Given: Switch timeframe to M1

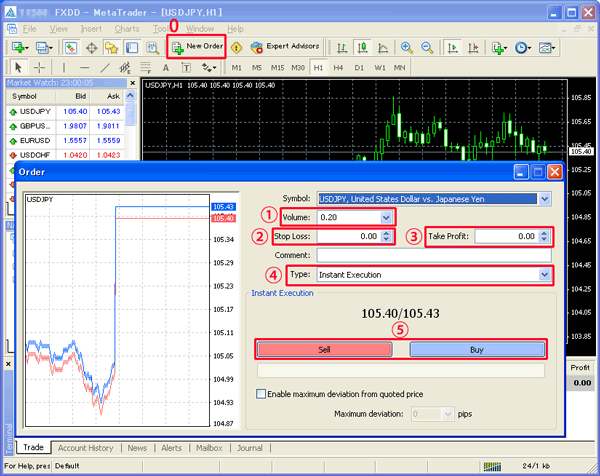Looking at the screenshot, I should (x=236, y=68).
